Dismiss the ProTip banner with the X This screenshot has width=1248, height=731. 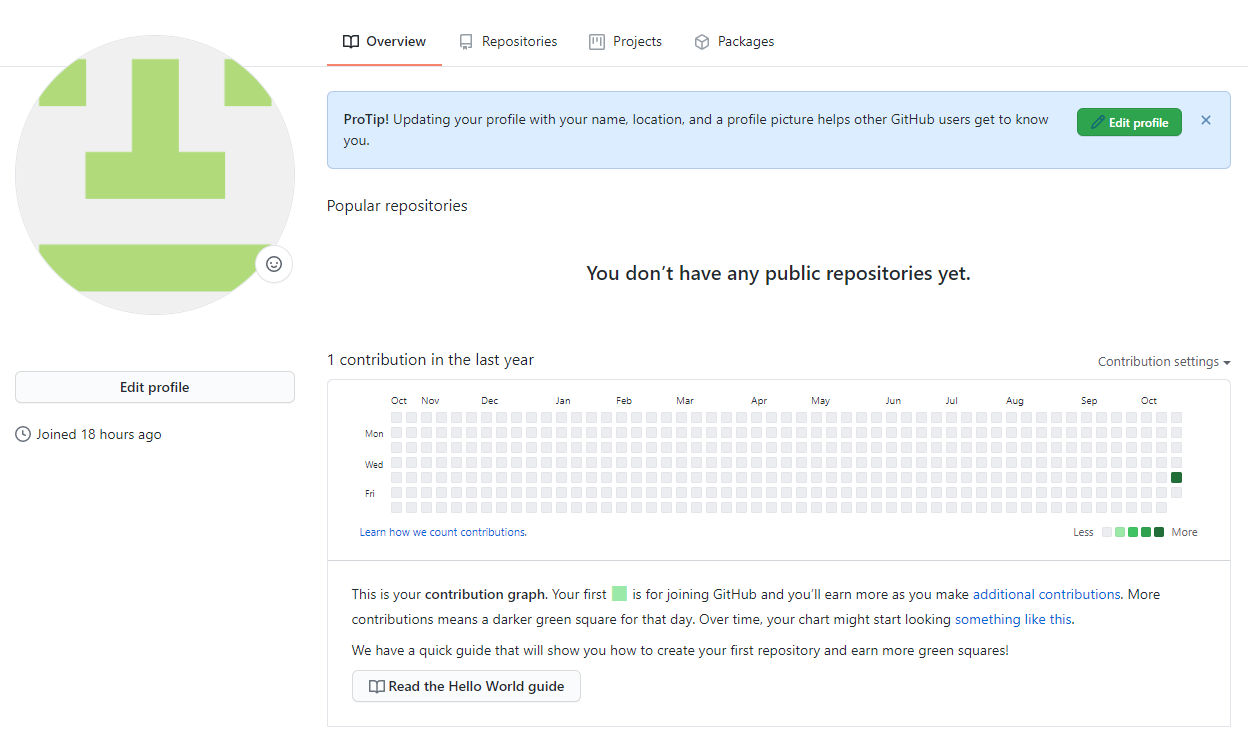[1206, 120]
